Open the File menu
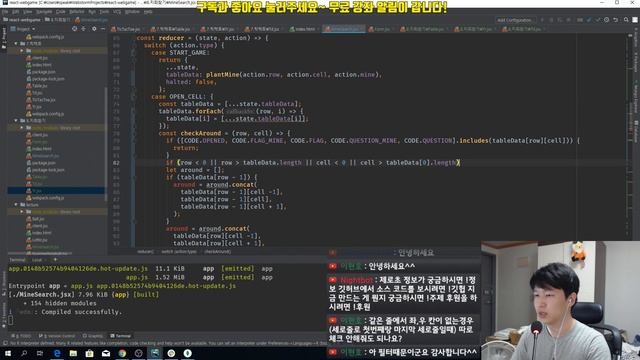This screenshot has width=640, height=360. (5, 12)
